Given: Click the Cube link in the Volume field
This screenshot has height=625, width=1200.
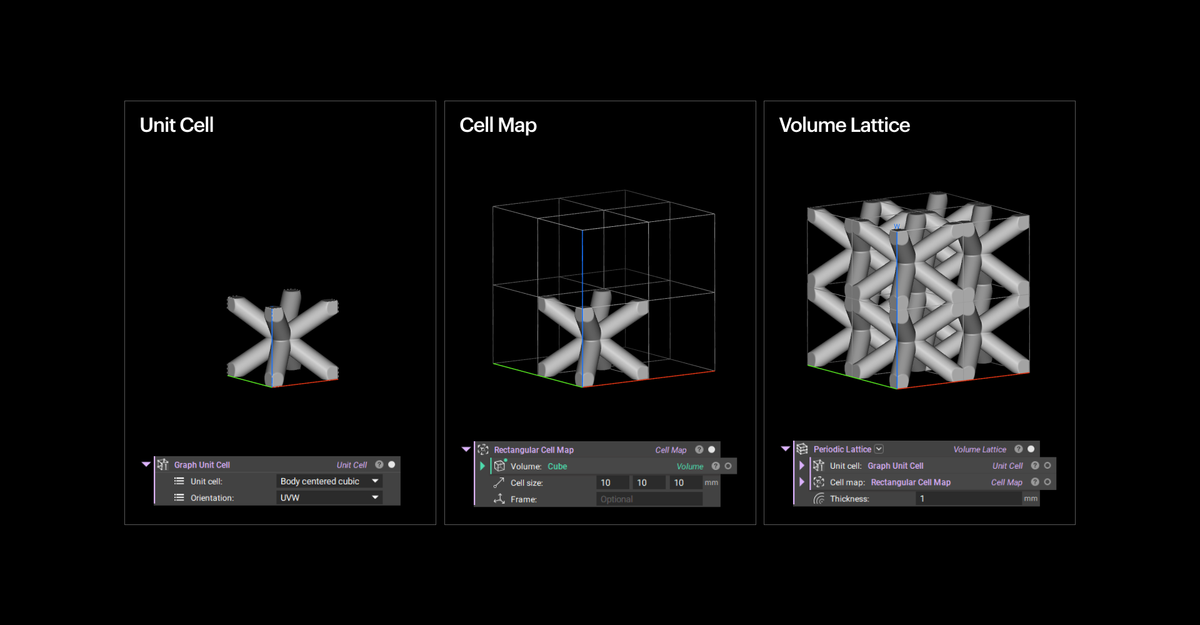Looking at the screenshot, I should coord(557,465).
